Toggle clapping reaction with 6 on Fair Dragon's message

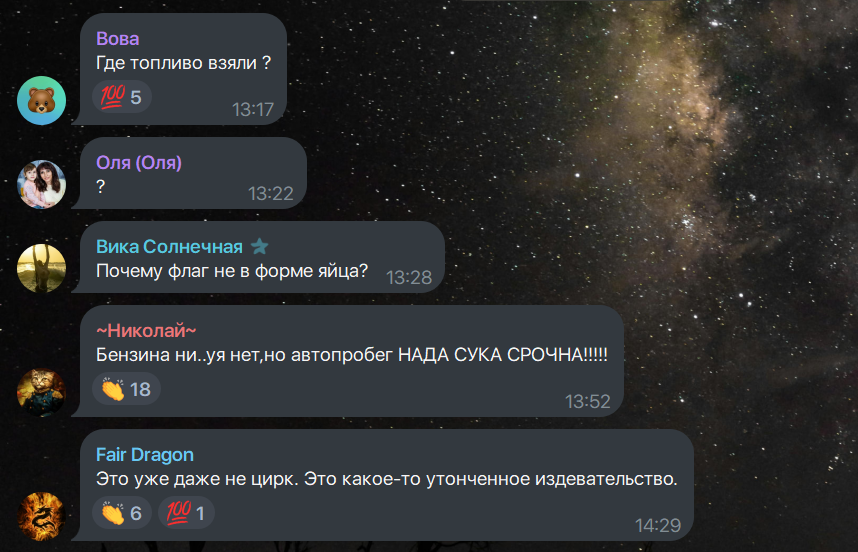pyautogui.click(x=121, y=513)
